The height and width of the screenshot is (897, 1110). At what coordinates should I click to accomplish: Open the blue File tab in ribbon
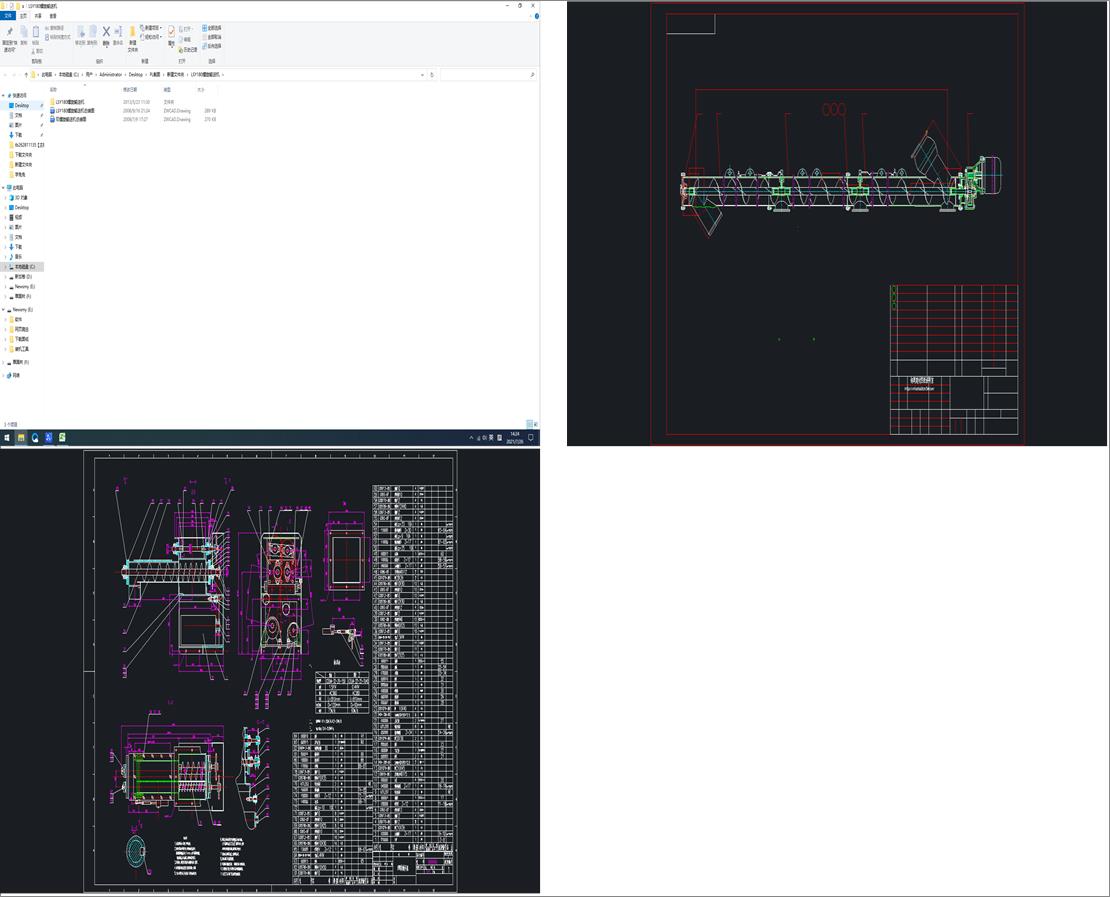[9, 16]
